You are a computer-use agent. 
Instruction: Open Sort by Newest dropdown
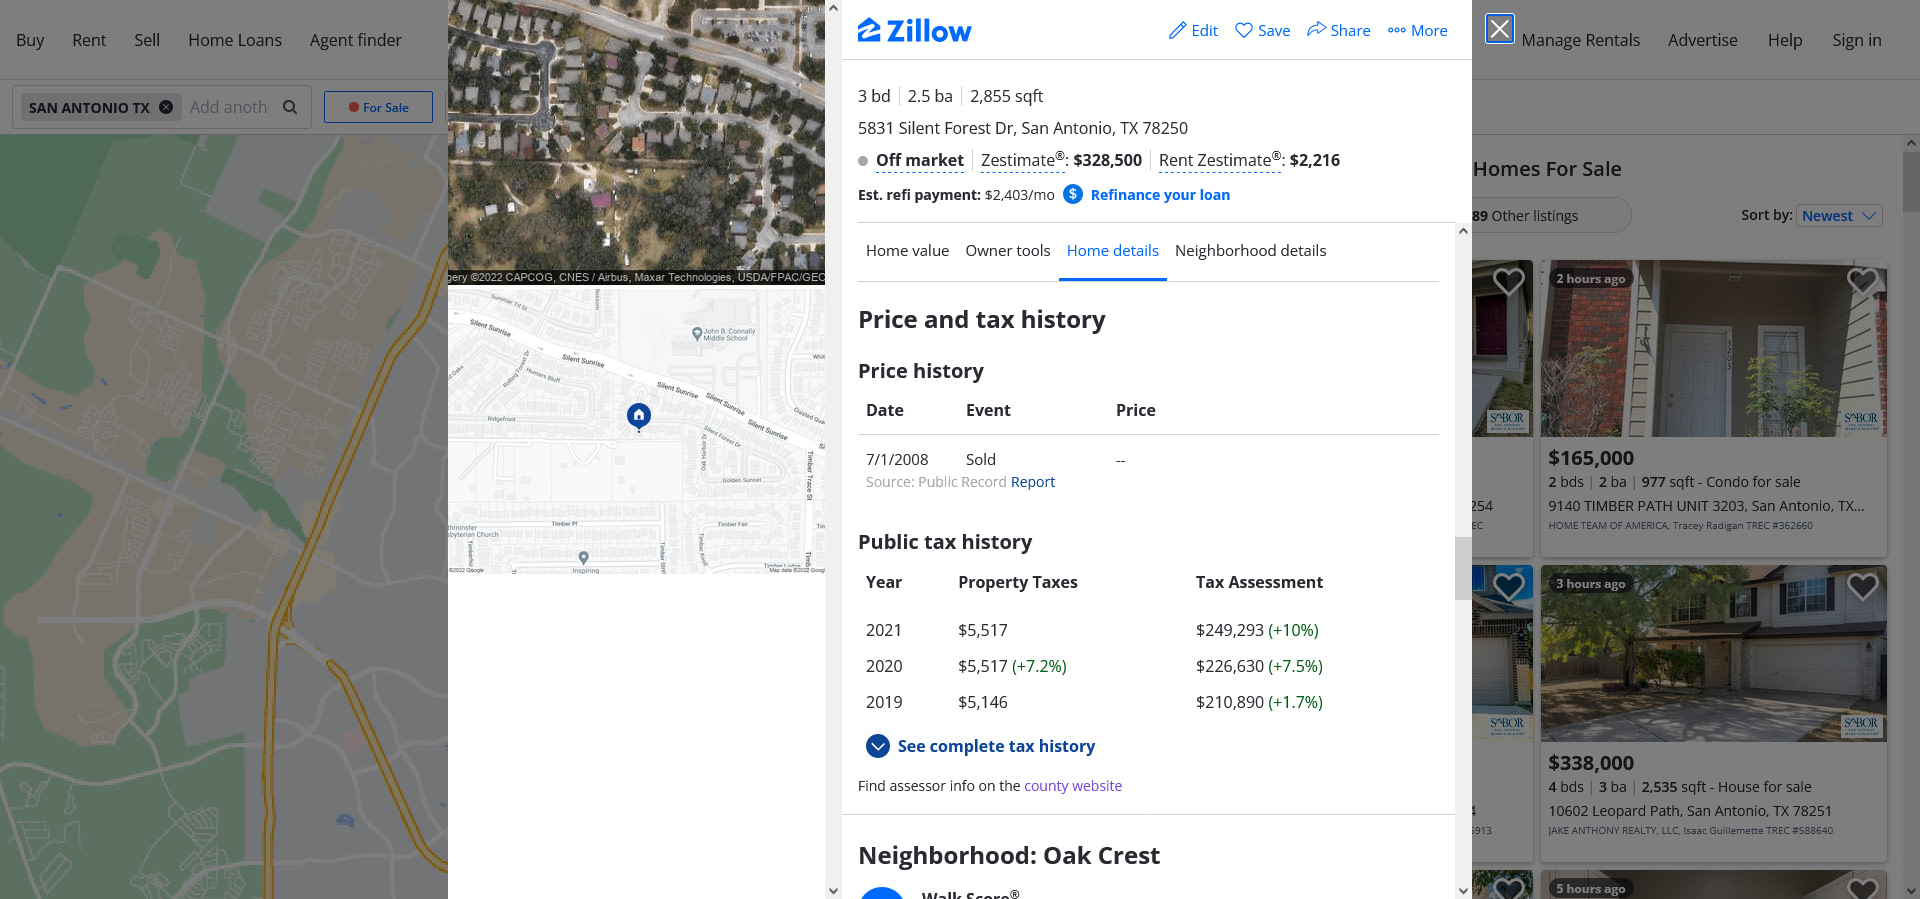[1839, 216]
